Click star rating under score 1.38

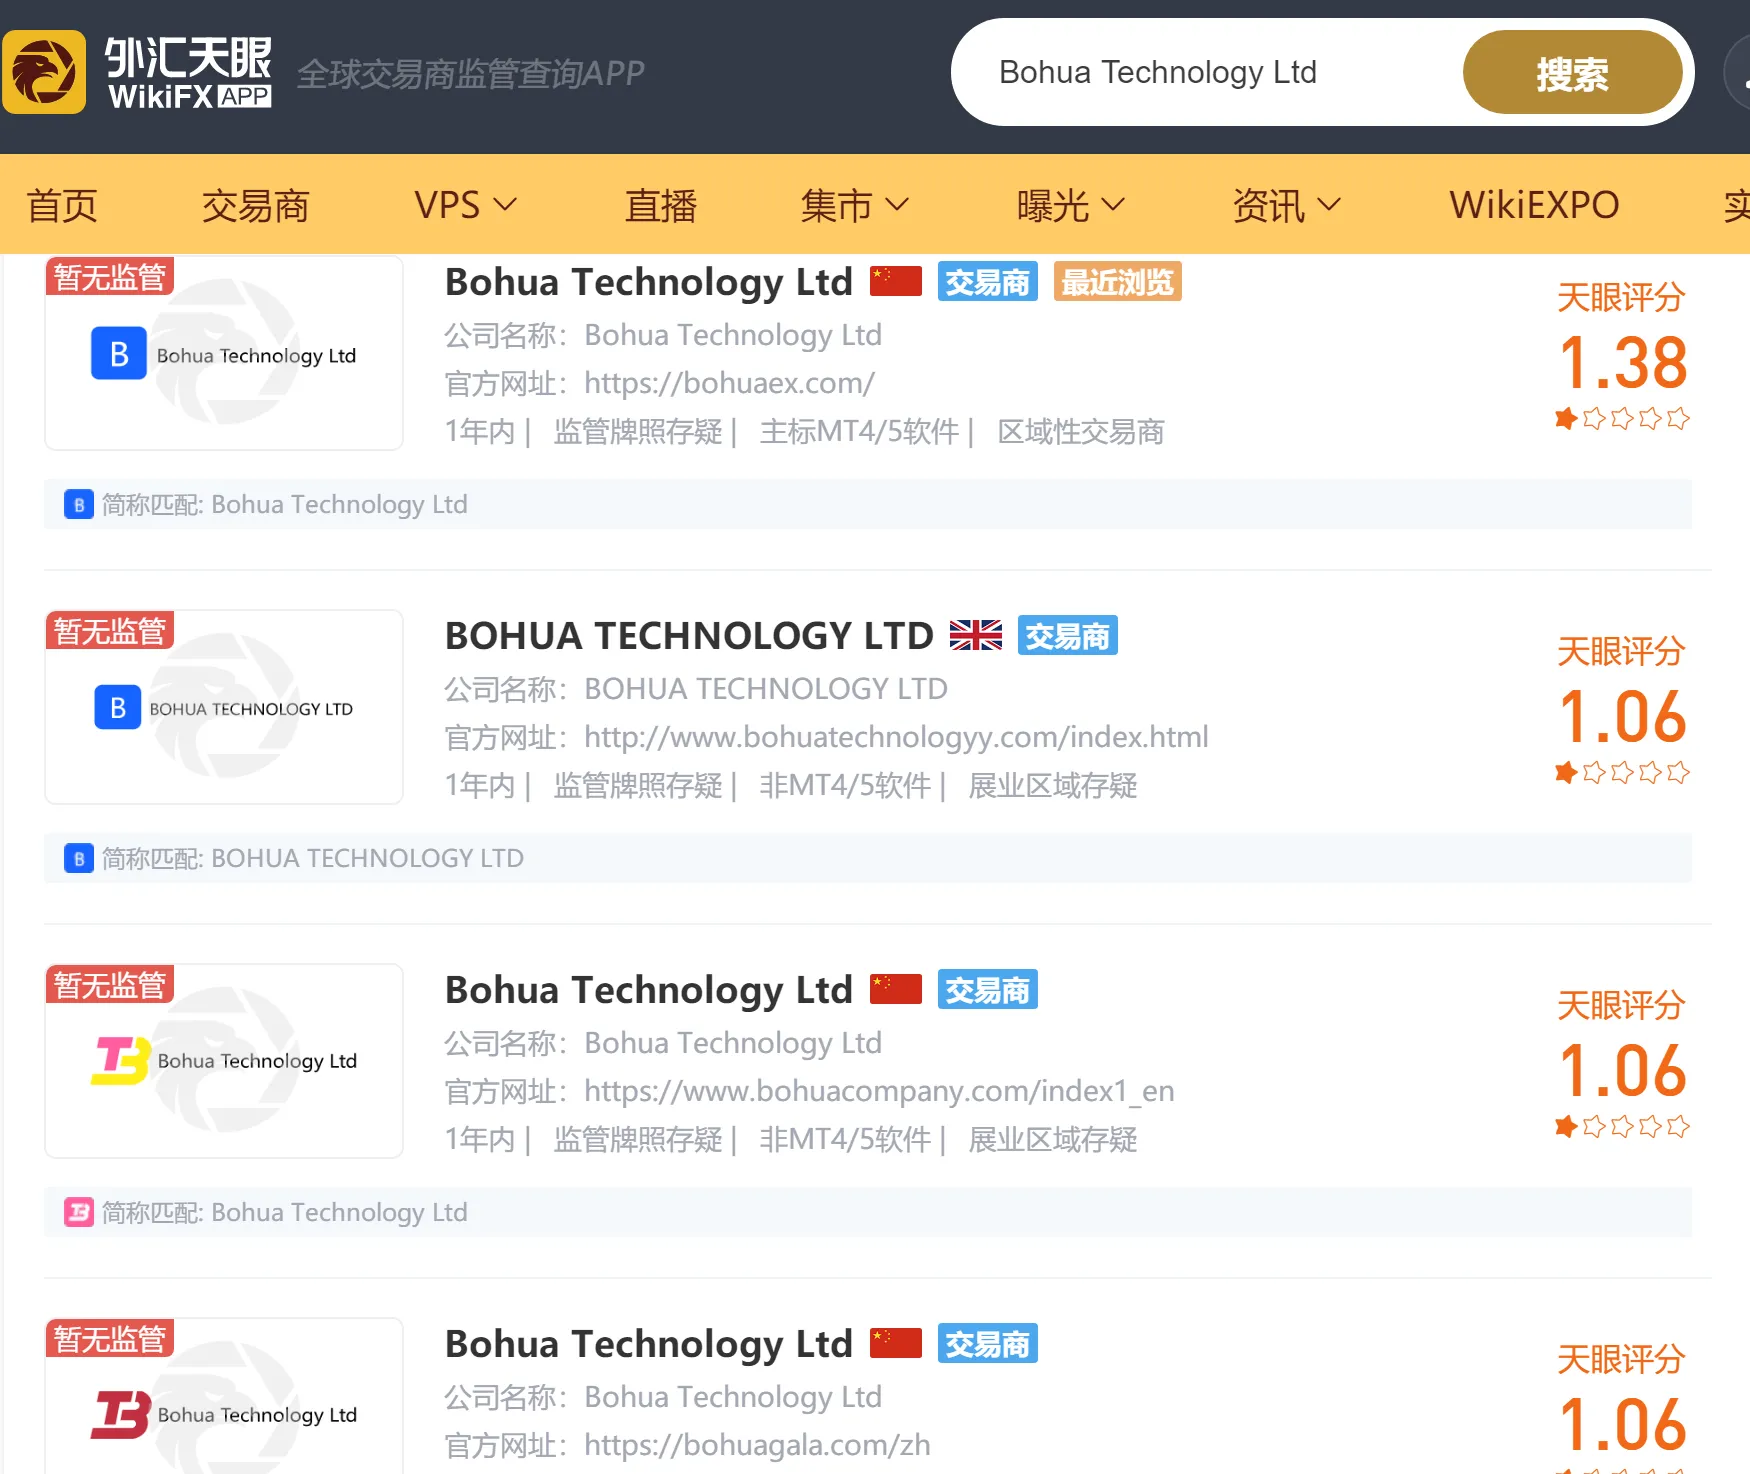[x=1622, y=418]
